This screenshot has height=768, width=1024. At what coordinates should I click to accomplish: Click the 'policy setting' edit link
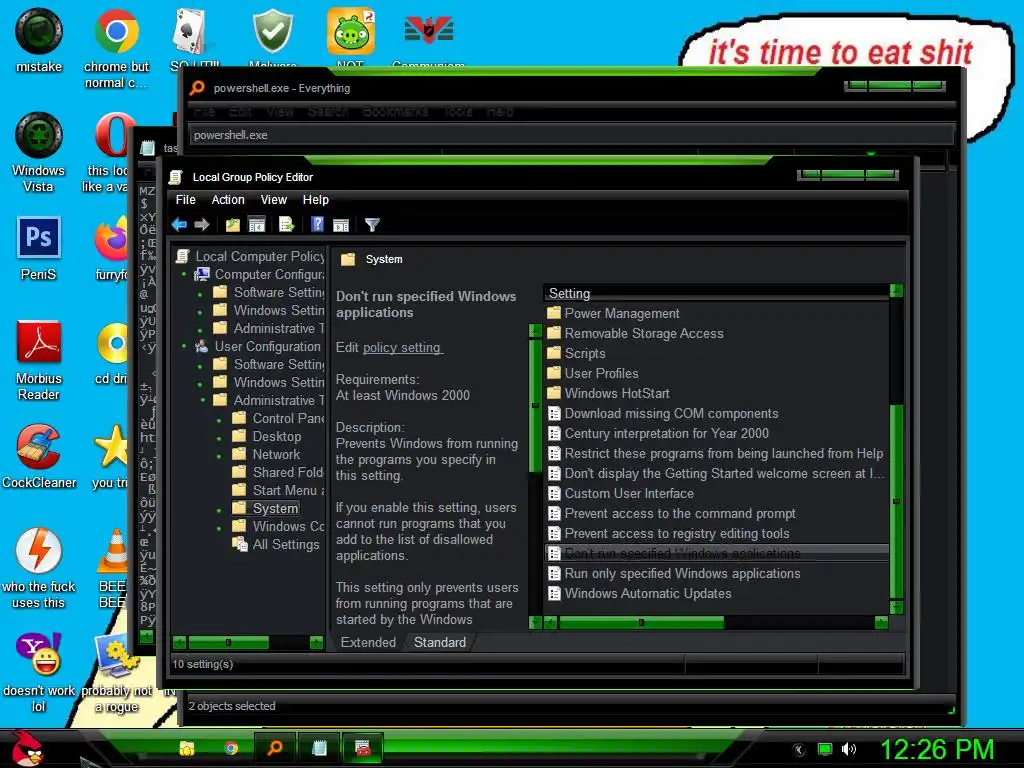[x=402, y=347]
